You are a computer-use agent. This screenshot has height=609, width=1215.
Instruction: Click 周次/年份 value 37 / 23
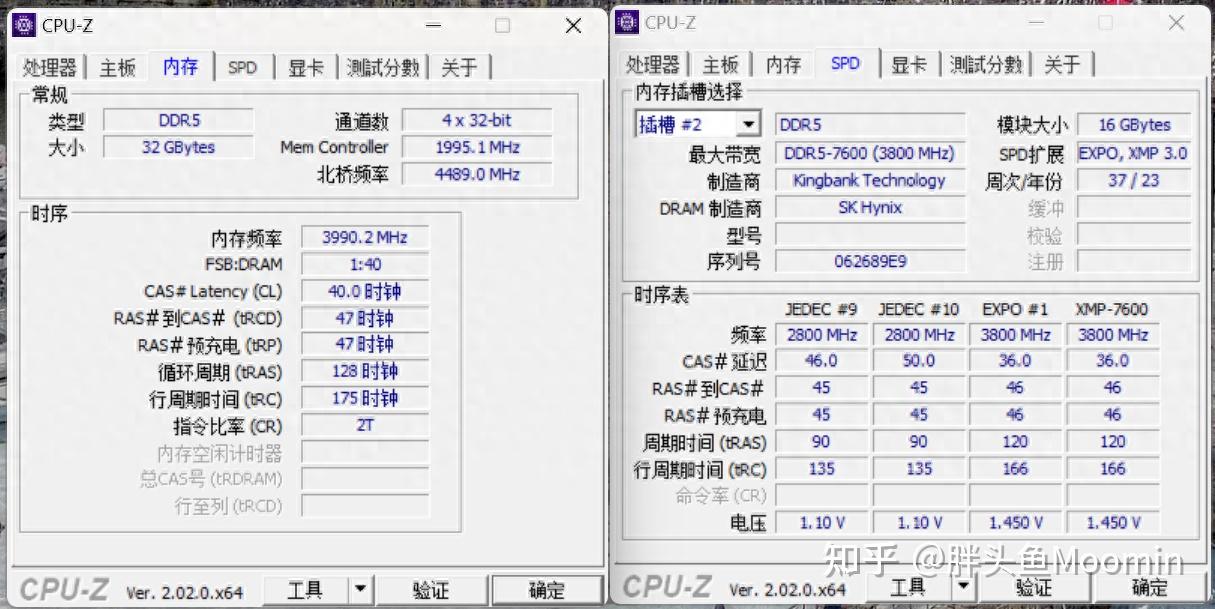1134,181
